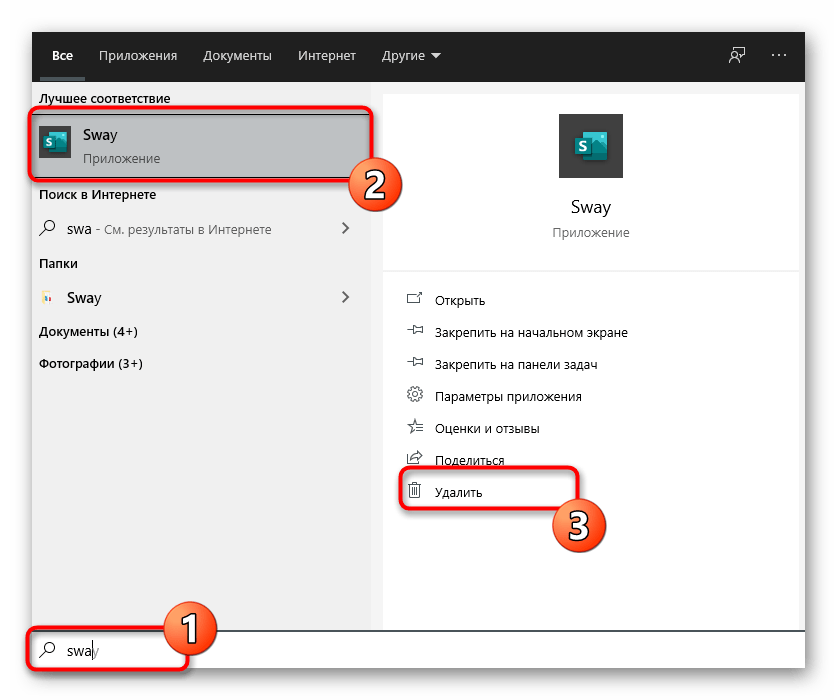Switch to the Документы tab

click(237, 56)
